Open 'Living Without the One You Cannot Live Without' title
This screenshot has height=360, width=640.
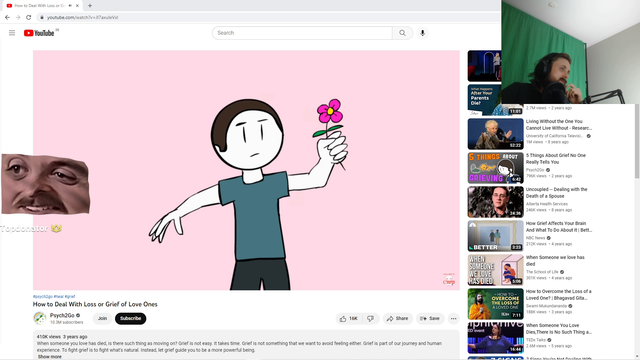point(558,124)
